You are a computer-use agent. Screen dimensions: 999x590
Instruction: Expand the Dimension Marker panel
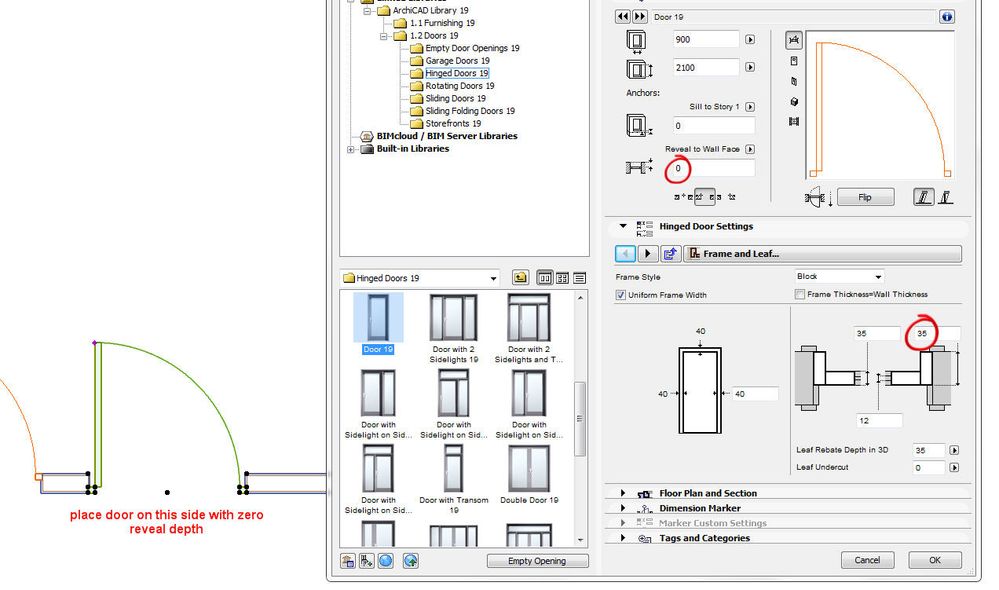[622, 508]
